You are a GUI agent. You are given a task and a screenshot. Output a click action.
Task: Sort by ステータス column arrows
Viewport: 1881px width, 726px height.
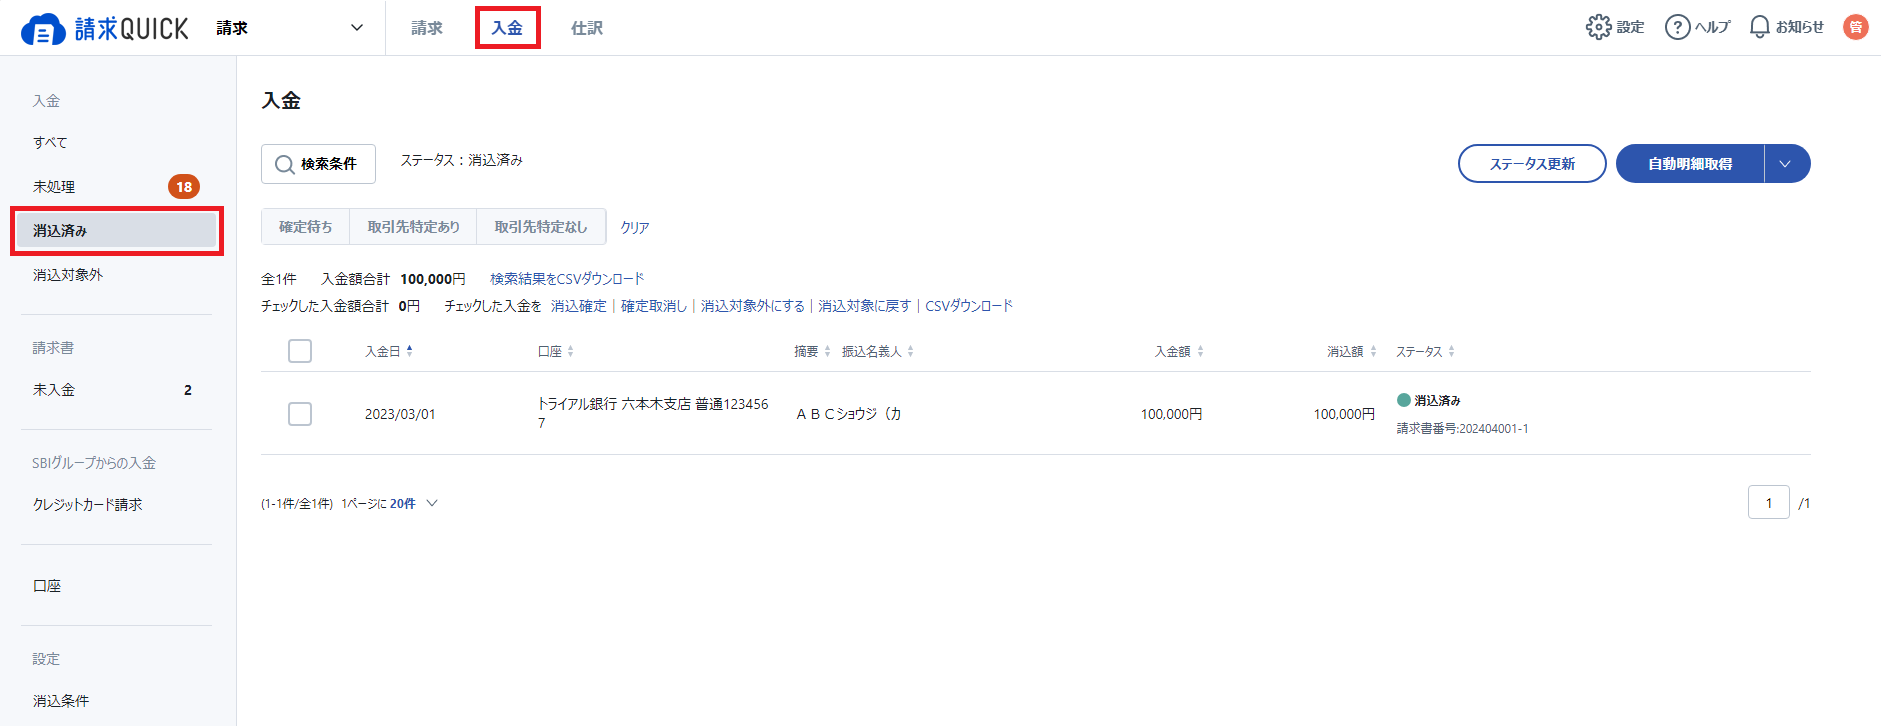coord(1451,351)
